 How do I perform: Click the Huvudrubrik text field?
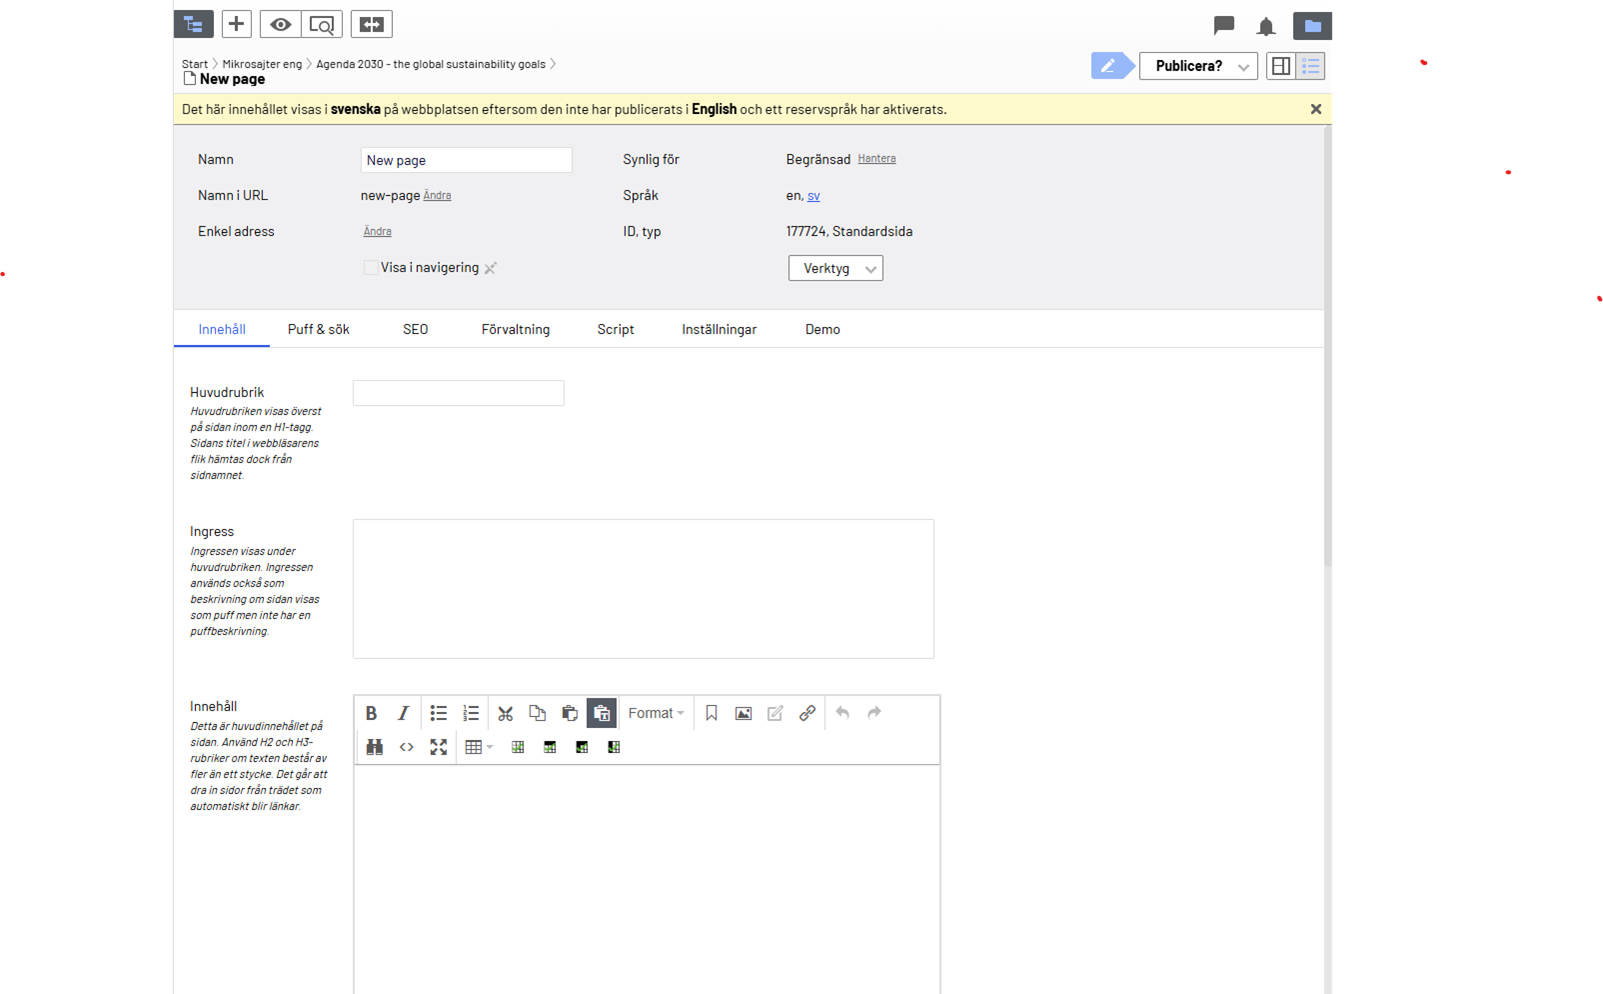pyautogui.click(x=458, y=393)
